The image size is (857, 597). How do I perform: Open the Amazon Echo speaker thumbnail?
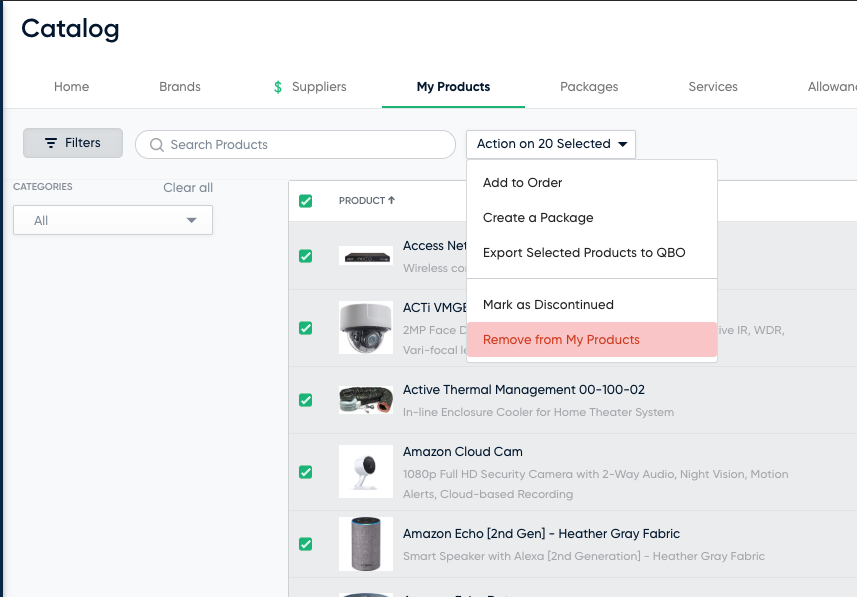(x=366, y=544)
